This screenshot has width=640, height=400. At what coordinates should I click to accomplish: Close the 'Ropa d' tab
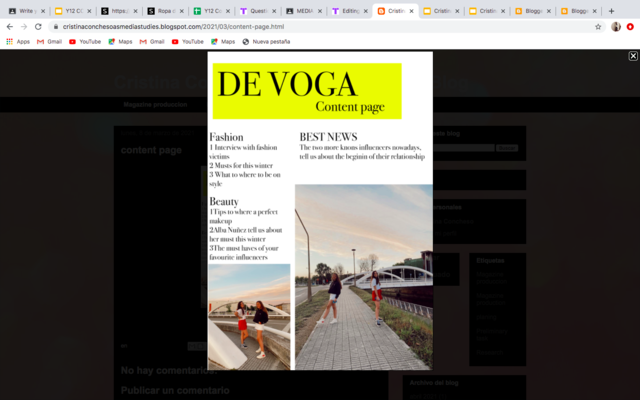(x=181, y=11)
